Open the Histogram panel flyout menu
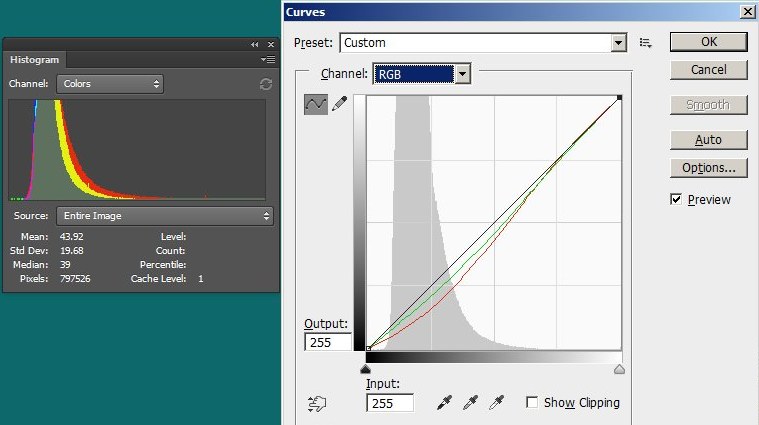The height and width of the screenshot is (425, 759). click(x=267, y=60)
